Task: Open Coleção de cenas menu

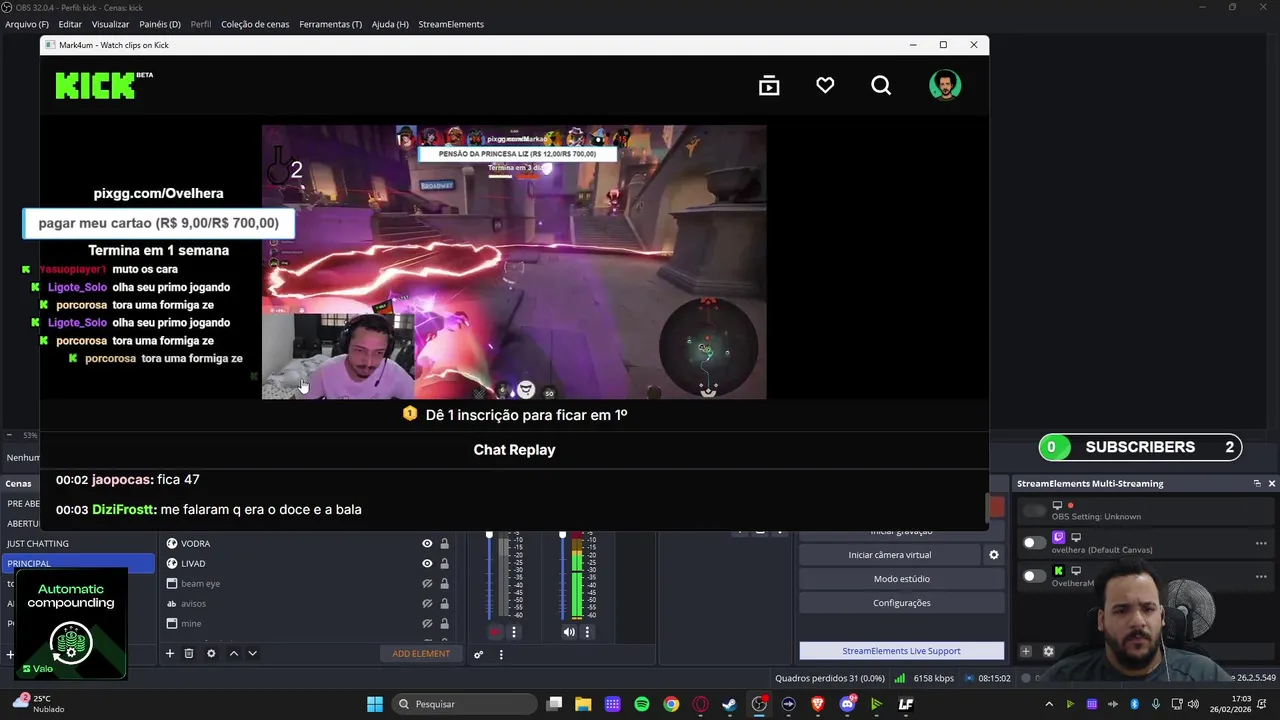Action: tap(255, 24)
